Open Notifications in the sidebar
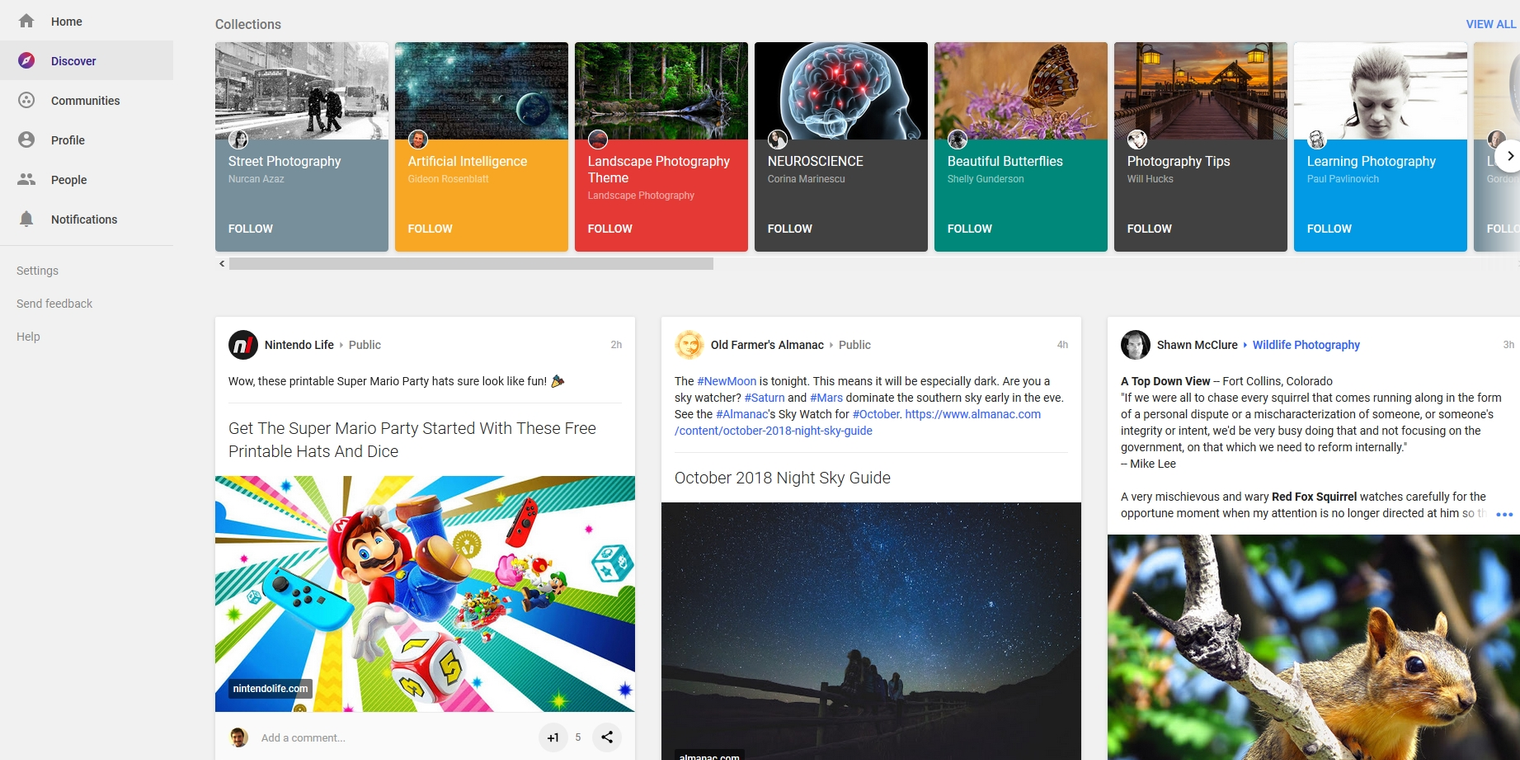Image resolution: width=1520 pixels, height=760 pixels. click(x=86, y=219)
